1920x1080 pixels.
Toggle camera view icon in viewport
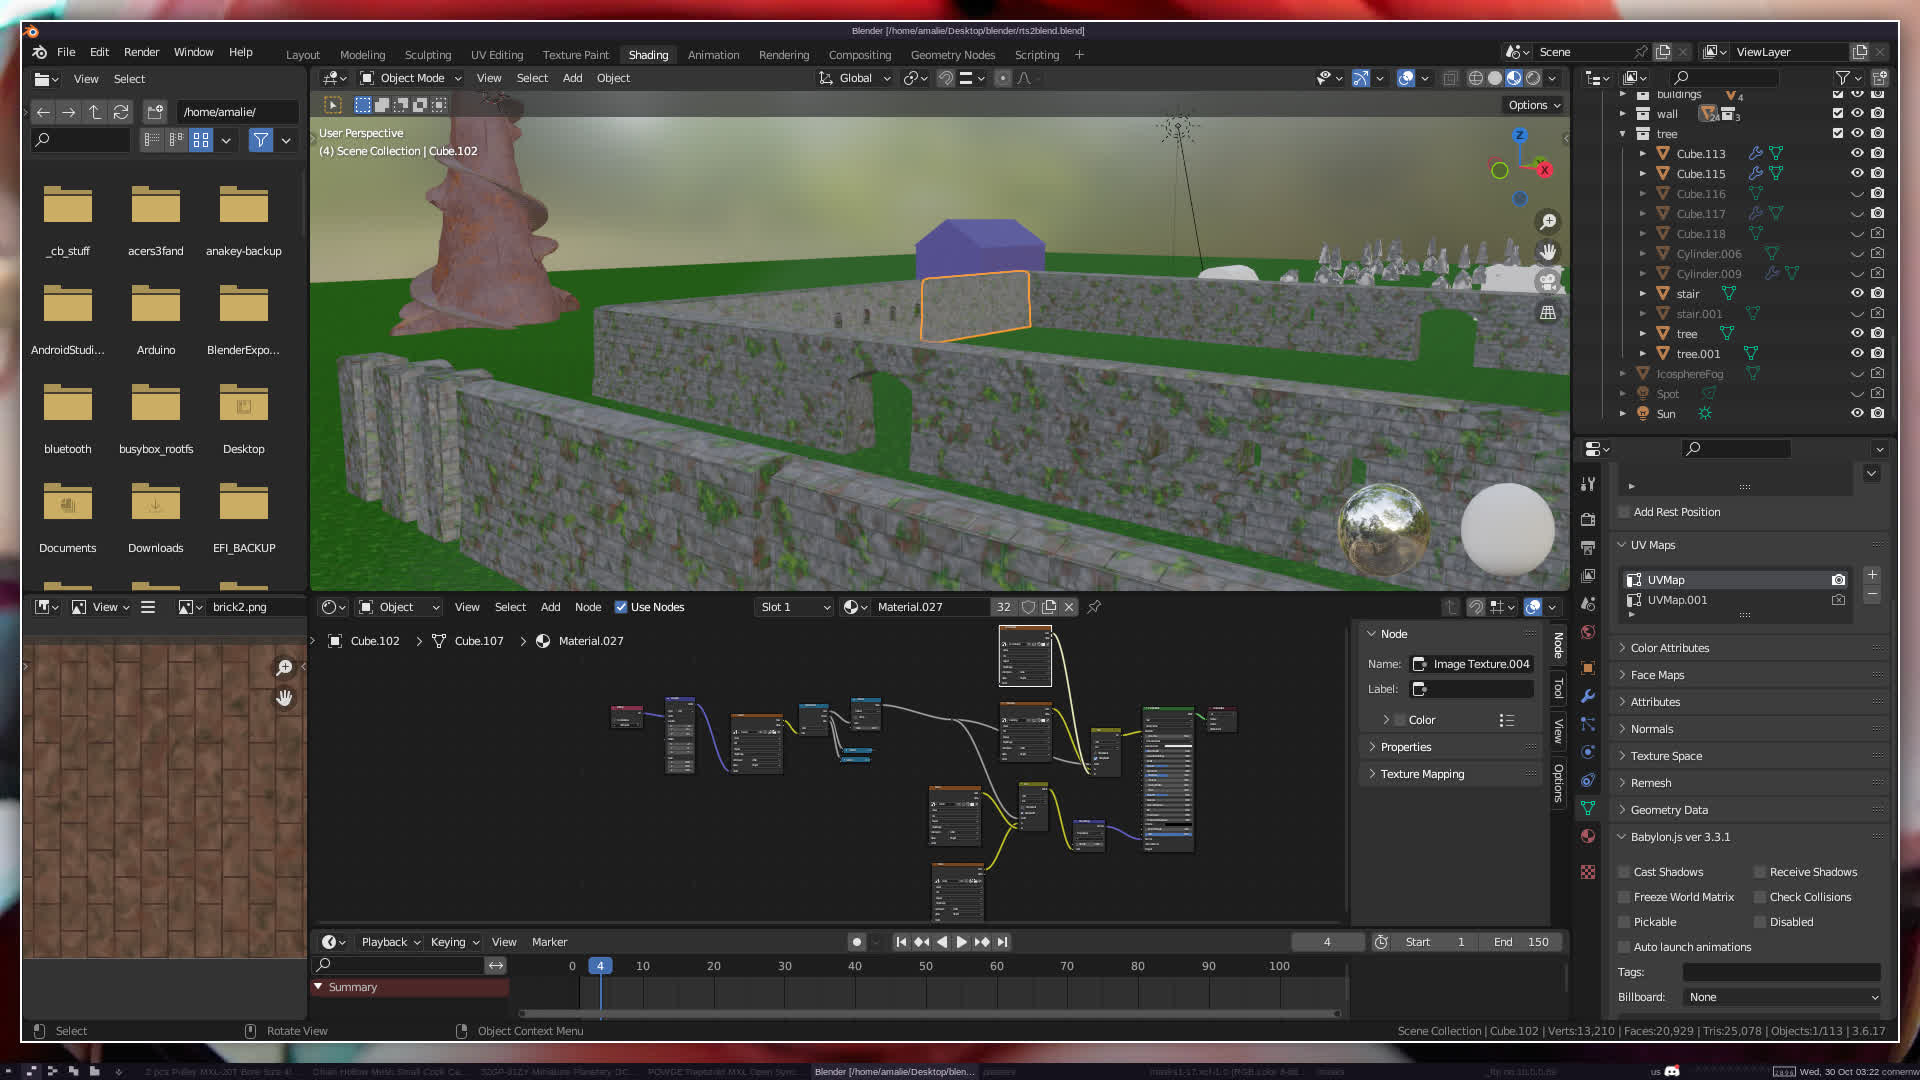[x=1548, y=282]
